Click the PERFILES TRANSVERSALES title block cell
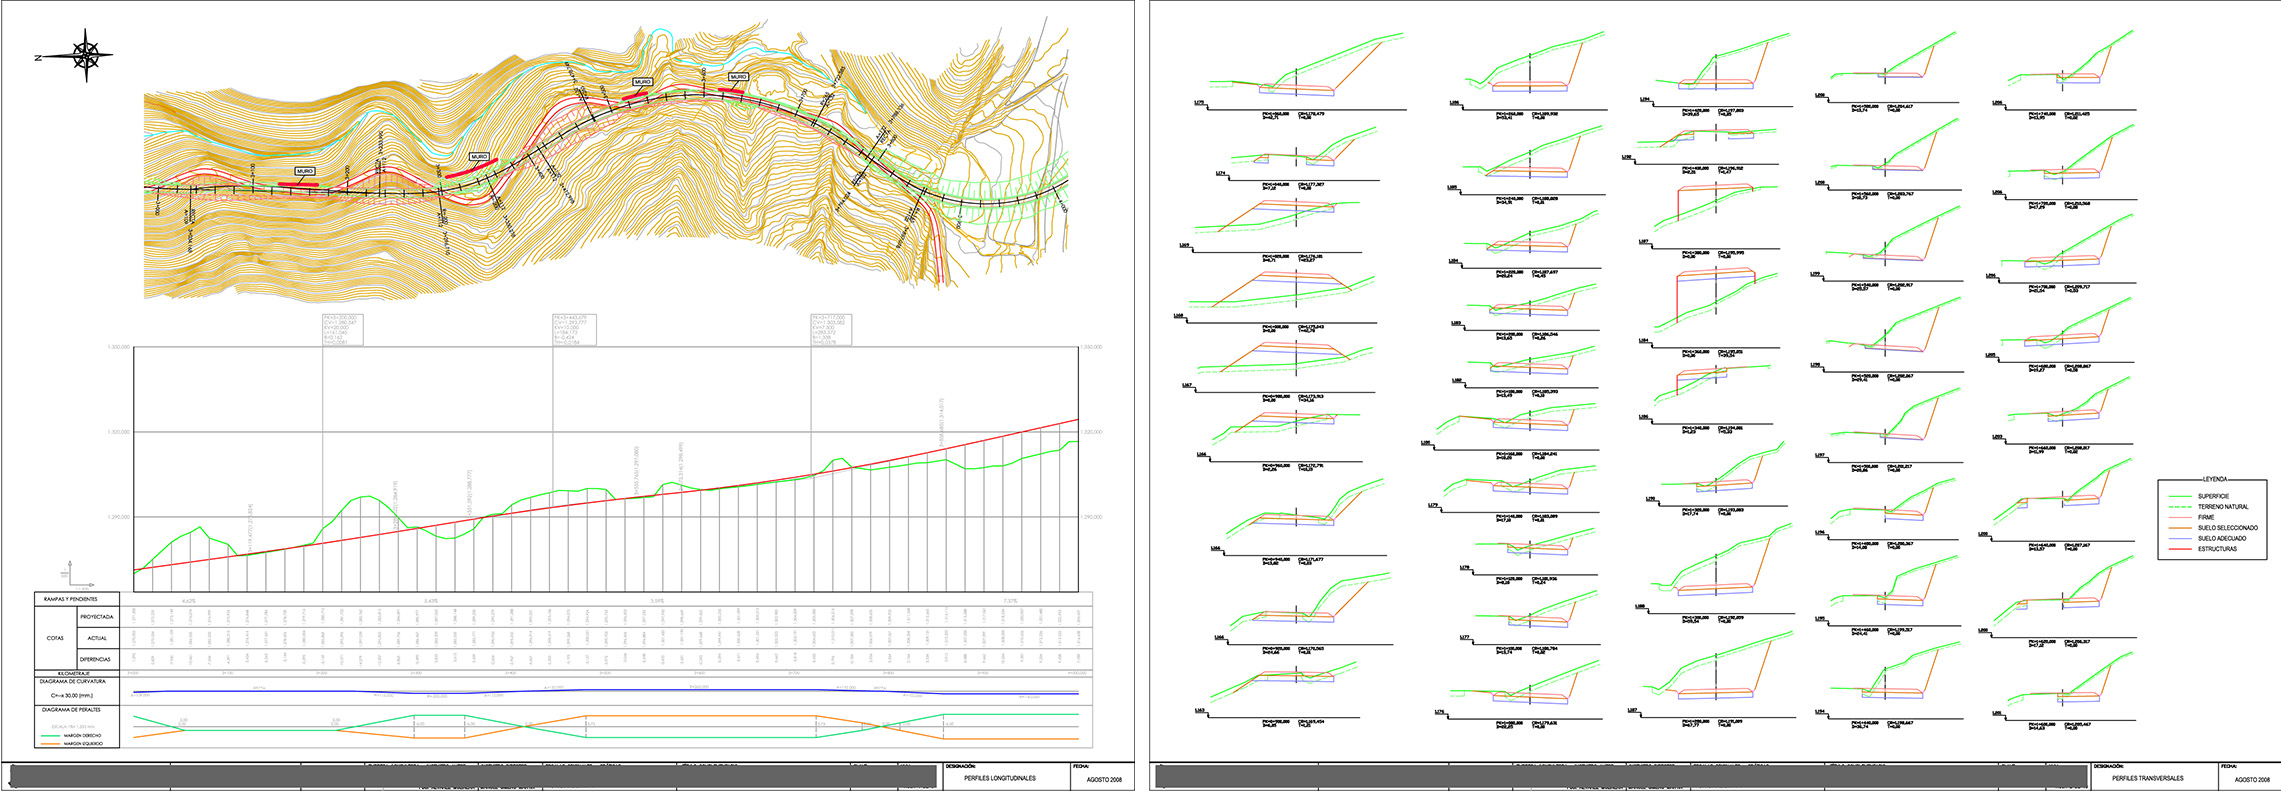Viewport: 2281px width, 792px height. click(x=2148, y=778)
